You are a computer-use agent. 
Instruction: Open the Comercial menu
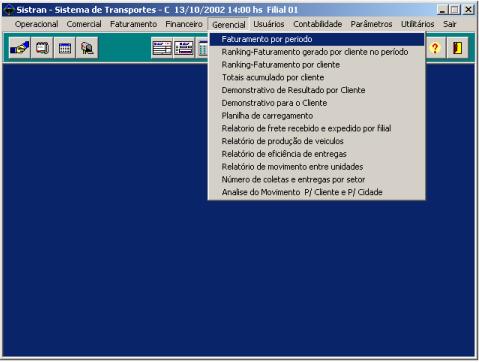click(84, 24)
